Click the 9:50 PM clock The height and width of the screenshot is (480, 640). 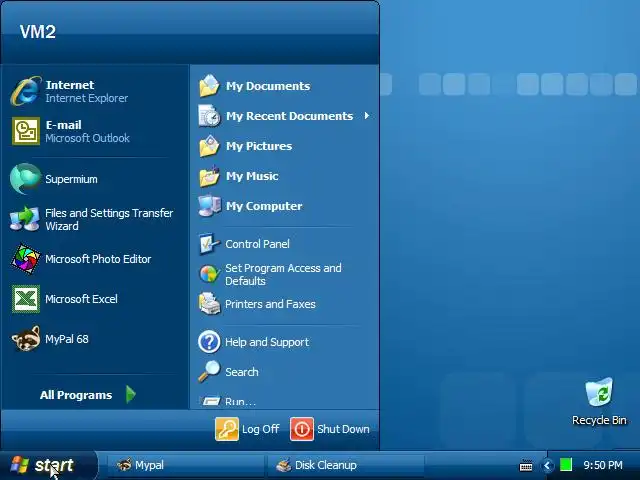(603, 465)
